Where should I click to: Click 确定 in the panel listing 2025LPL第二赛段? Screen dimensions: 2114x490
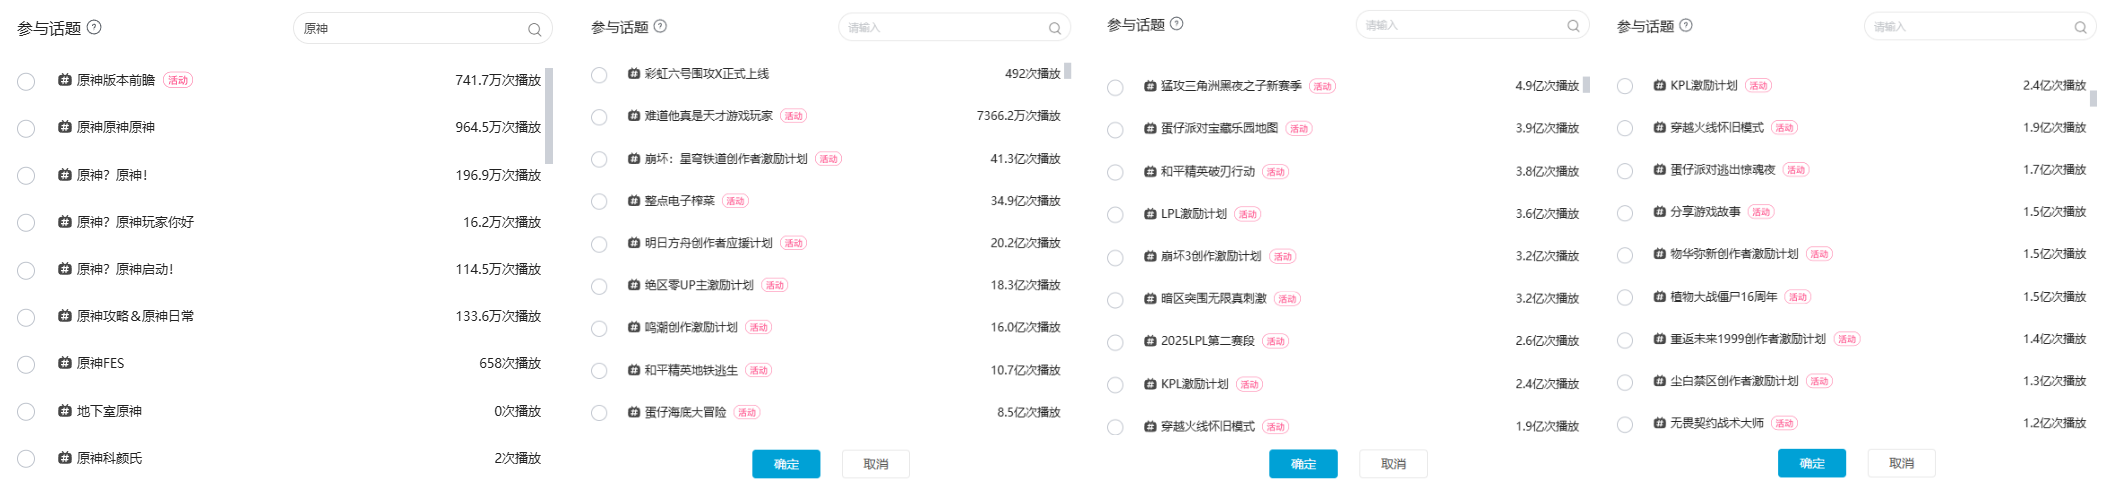pos(1303,464)
